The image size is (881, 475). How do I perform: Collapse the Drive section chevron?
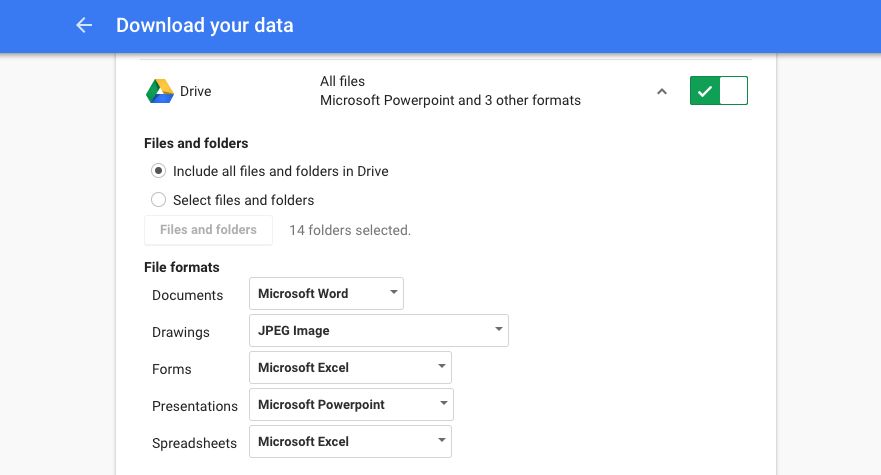662,92
